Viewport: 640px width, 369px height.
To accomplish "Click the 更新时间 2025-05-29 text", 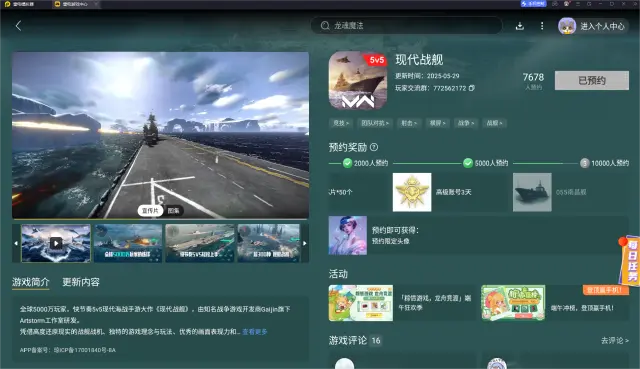I will click(427, 76).
